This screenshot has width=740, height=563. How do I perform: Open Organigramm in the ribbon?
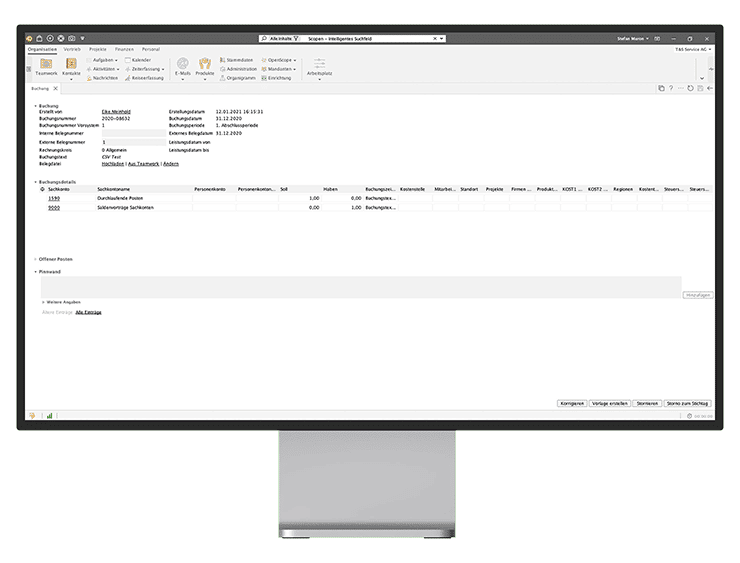(x=238, y=78)
